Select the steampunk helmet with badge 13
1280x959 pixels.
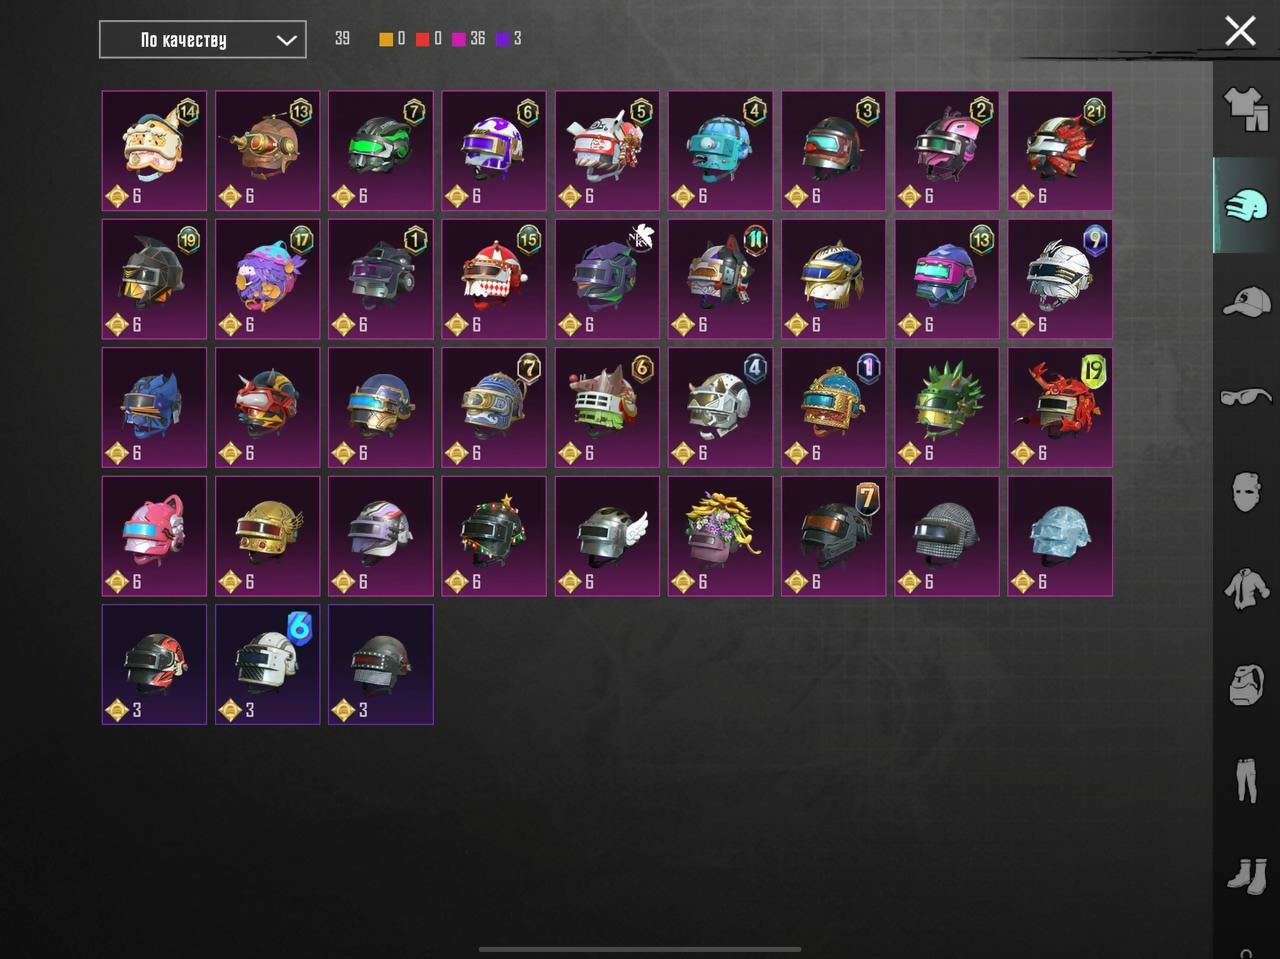(267, 151)
